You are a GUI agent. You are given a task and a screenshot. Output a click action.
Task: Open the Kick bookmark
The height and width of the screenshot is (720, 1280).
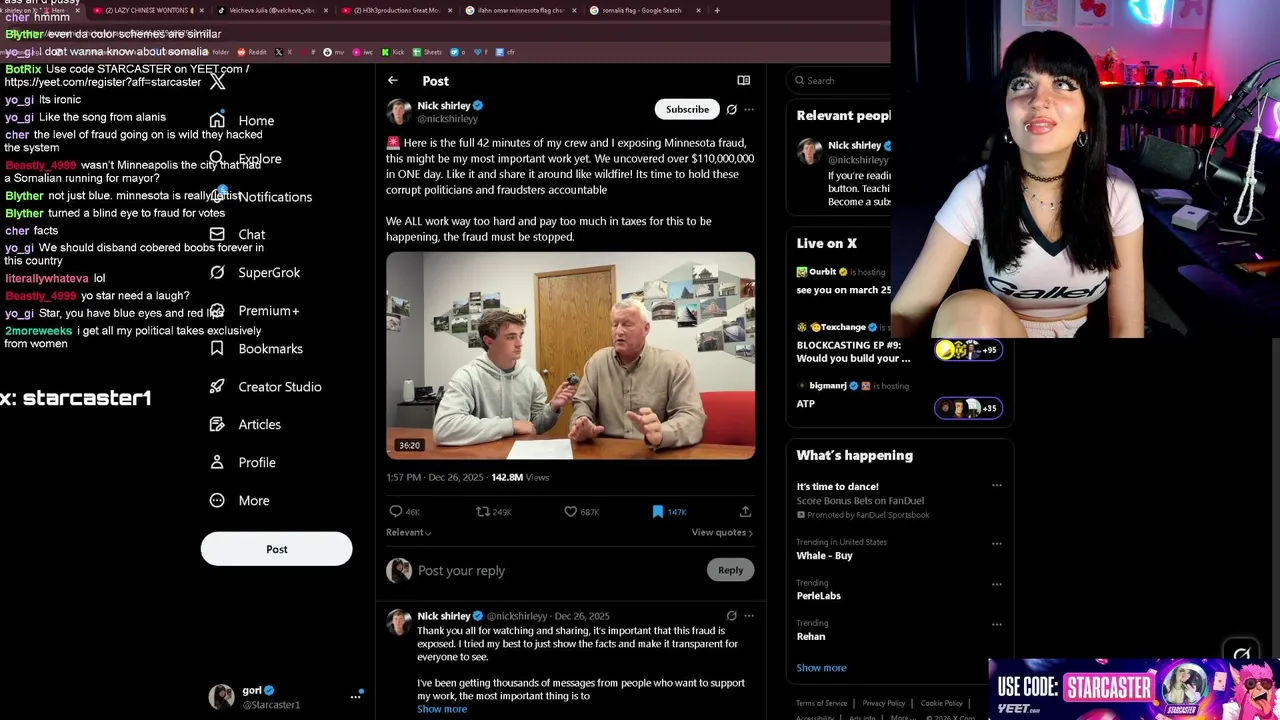[394, 52]
